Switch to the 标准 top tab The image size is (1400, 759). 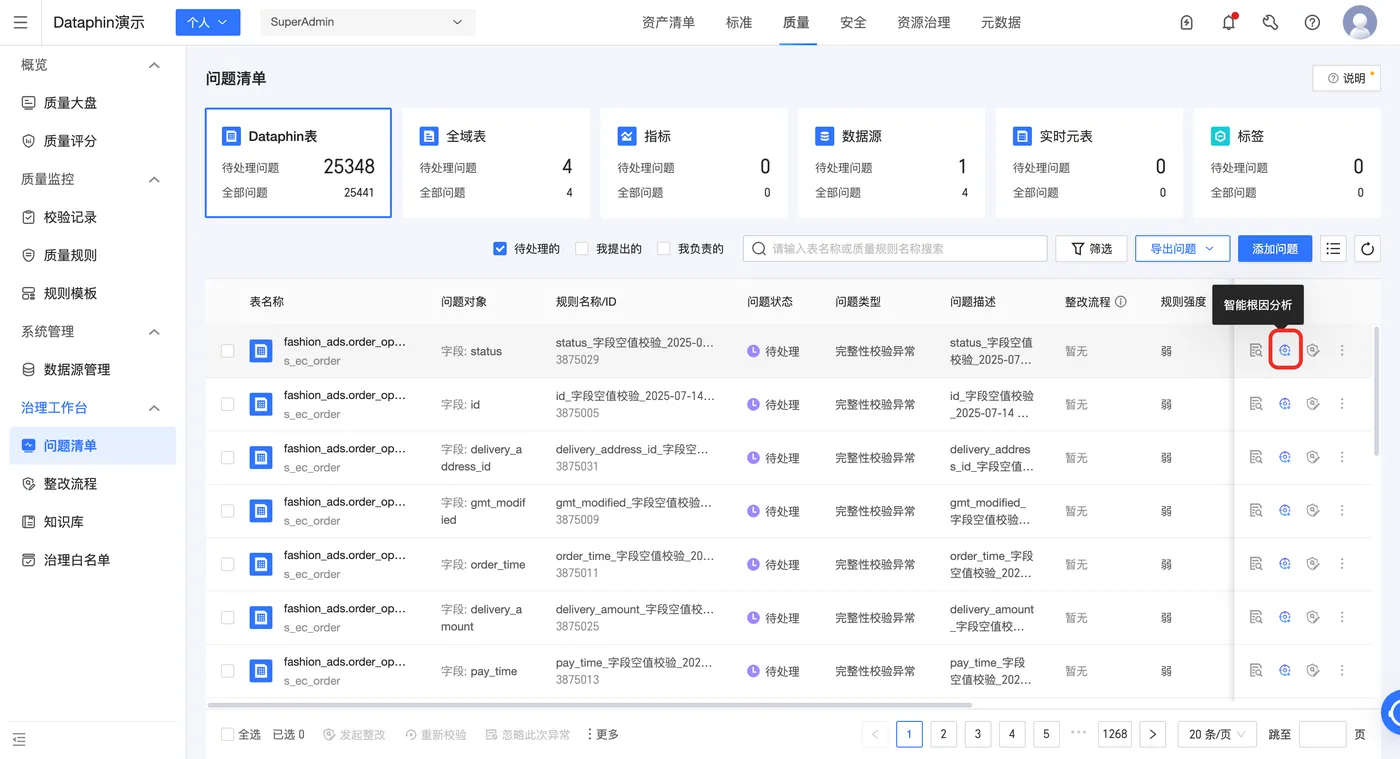[x=739, y=22]
